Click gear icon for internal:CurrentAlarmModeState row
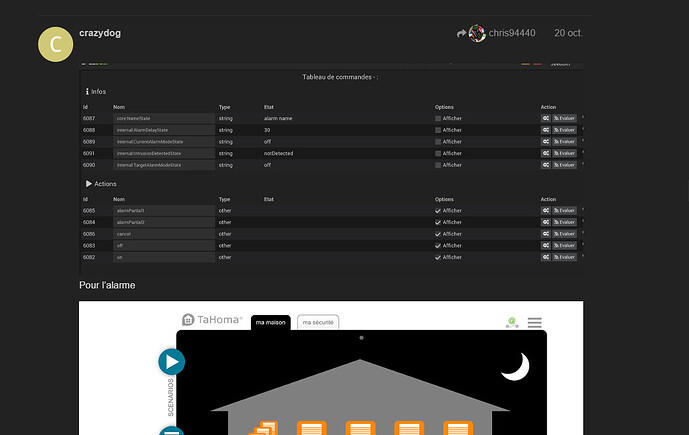The height and width of the screenshot is (435, 689). click(545, 141)
